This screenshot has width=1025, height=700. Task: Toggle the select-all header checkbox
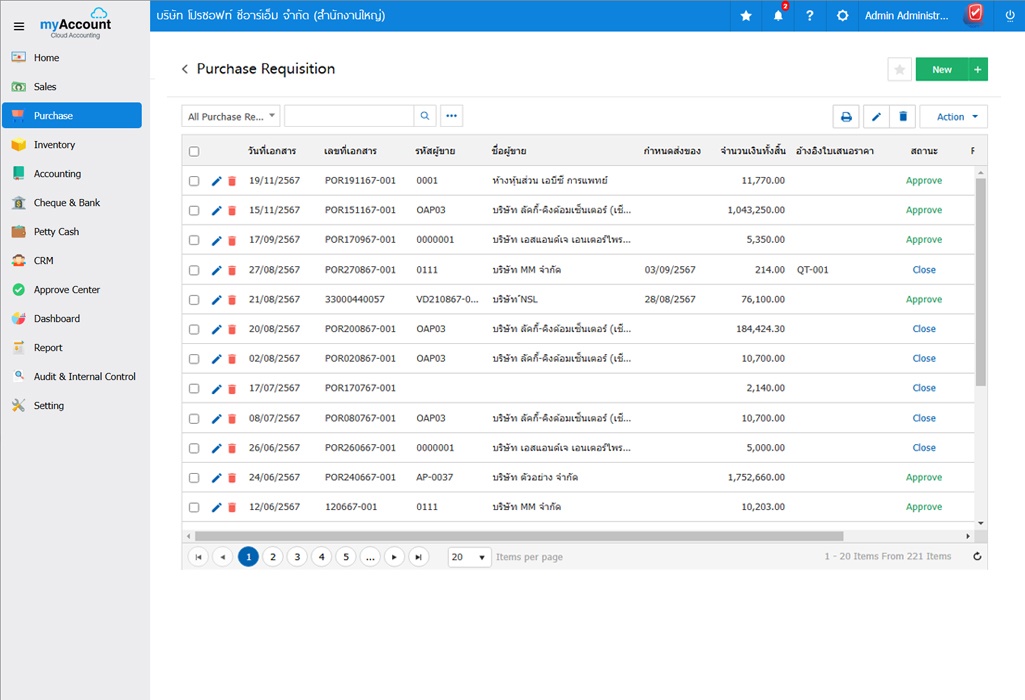(194, 152)
